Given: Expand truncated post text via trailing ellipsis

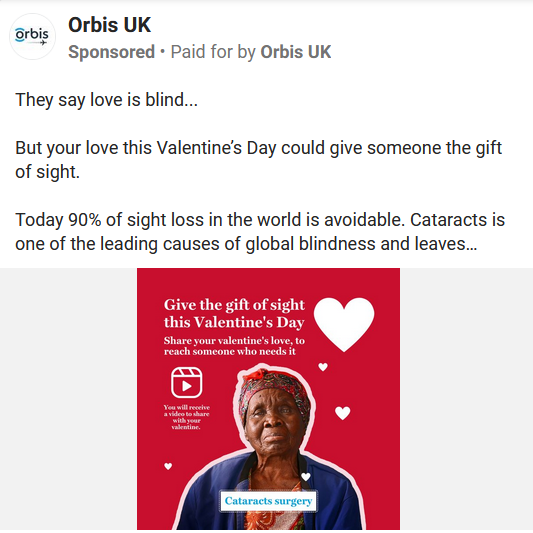Looking at the screenshot, I should click(471, 244).
